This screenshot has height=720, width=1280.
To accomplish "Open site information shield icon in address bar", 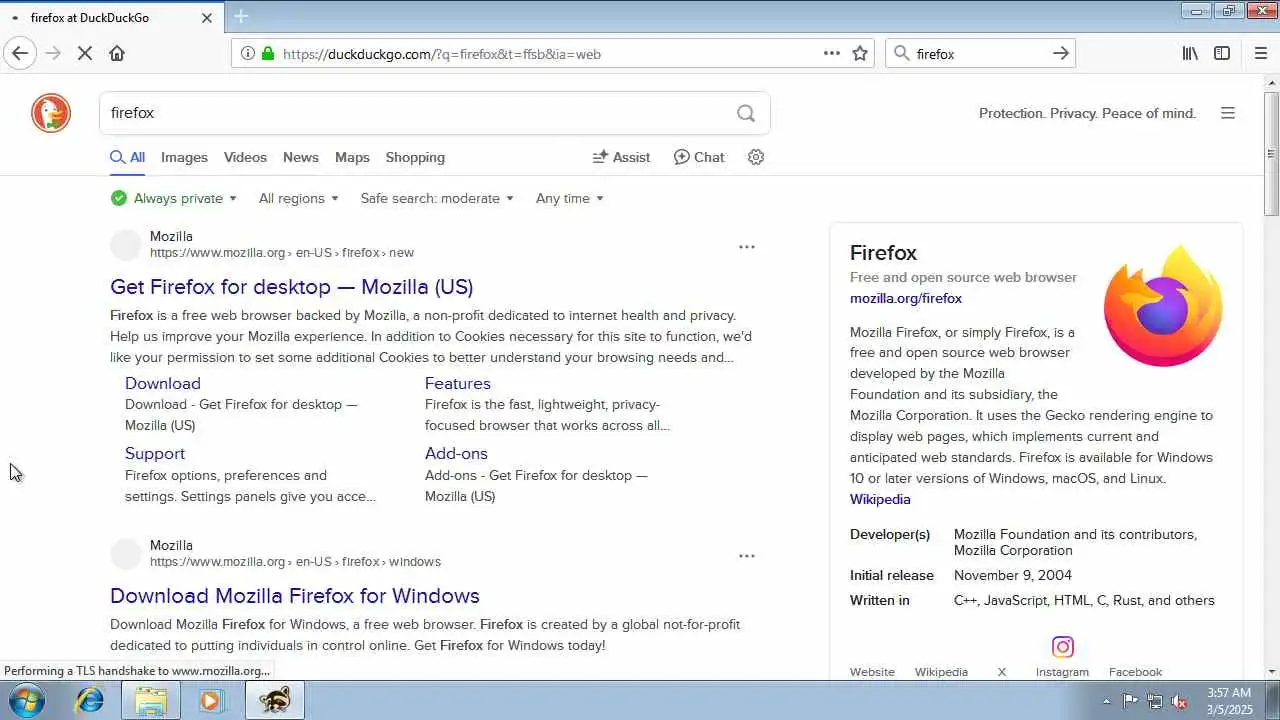I will point(248,54).
